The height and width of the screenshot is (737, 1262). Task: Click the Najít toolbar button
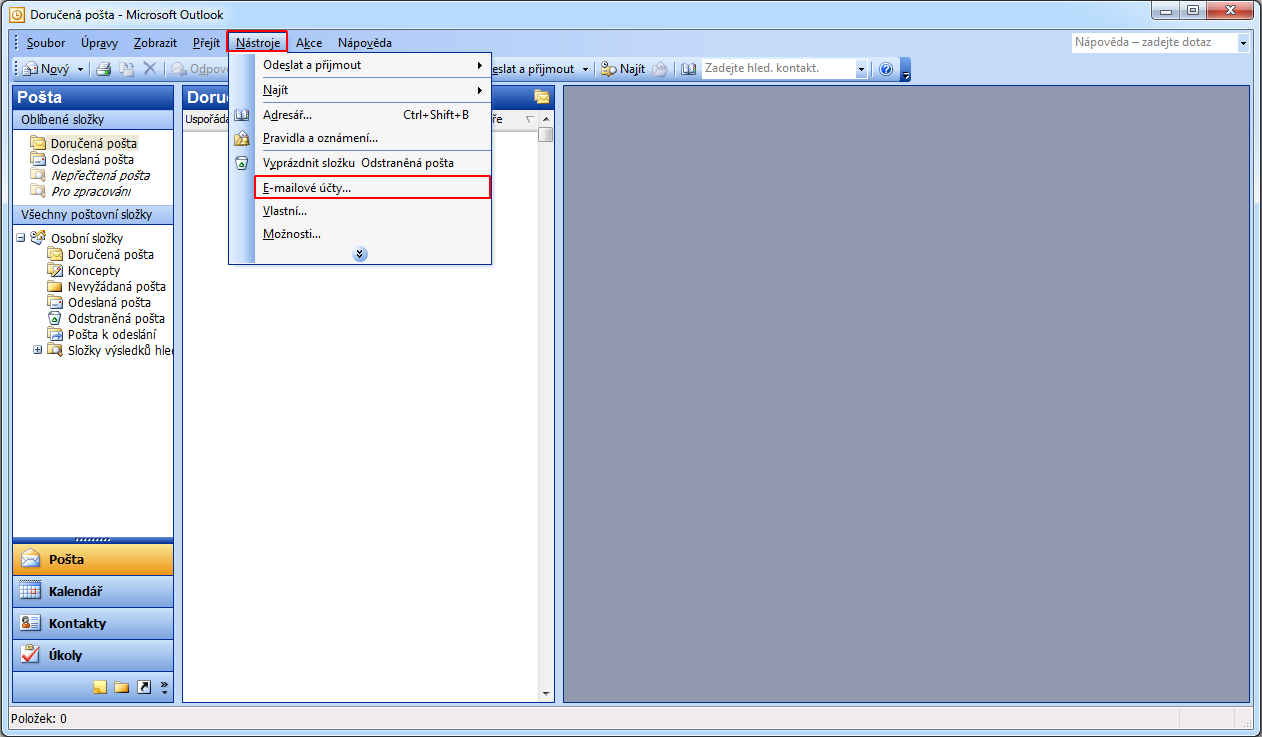click(623, 69)
